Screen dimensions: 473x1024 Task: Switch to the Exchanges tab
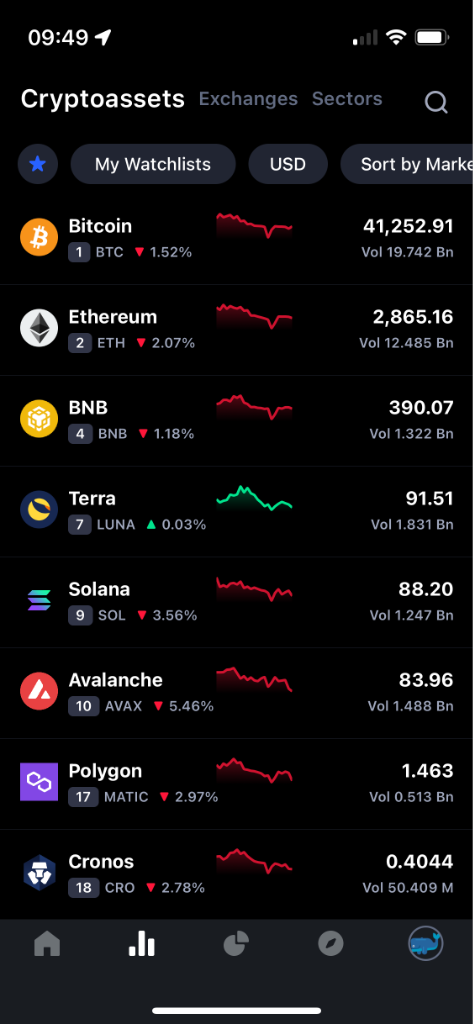[248, 99]
